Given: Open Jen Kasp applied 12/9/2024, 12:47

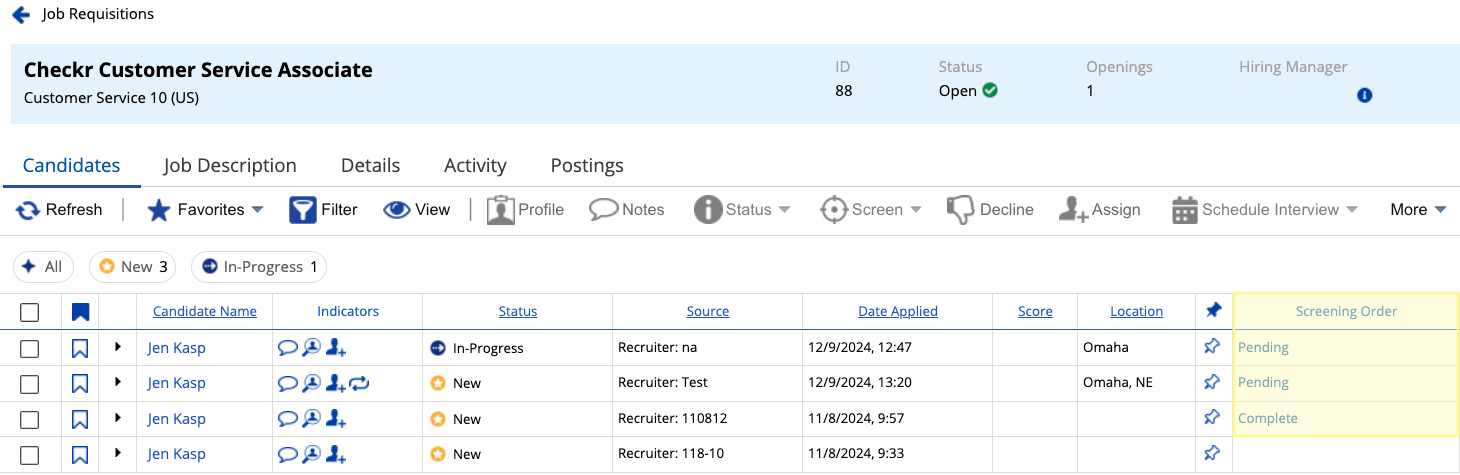Looking at the screenshot, I should point(177,348).
